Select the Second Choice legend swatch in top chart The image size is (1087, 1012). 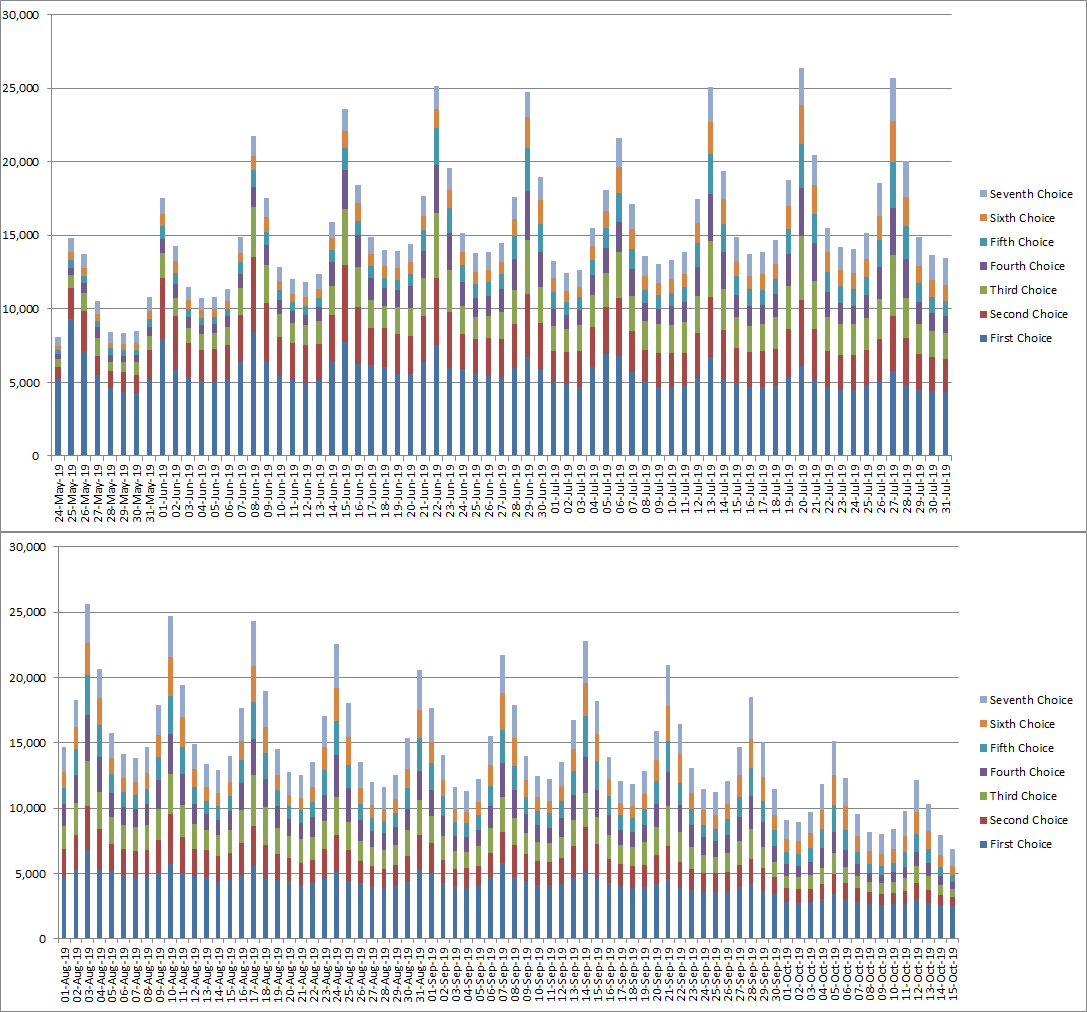[x=982, y=314]
